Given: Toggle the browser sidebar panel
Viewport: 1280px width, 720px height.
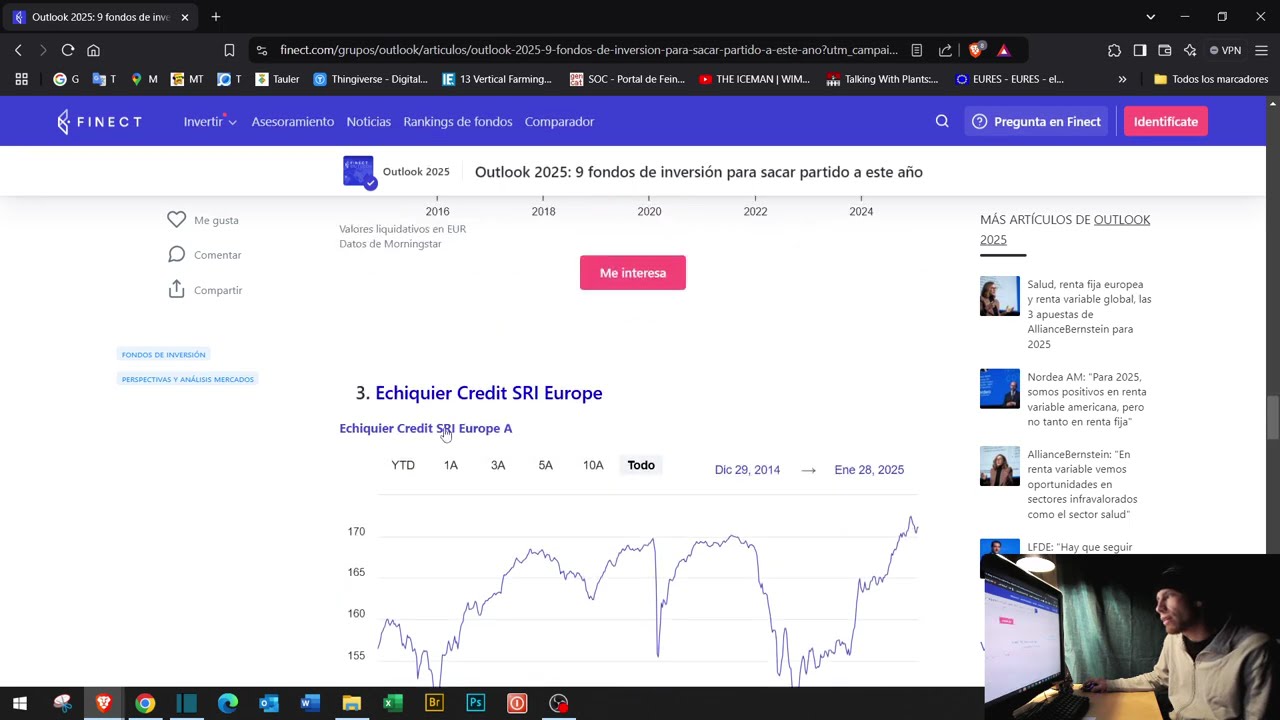Looking at the screenshot, I should click(1139, 50).
